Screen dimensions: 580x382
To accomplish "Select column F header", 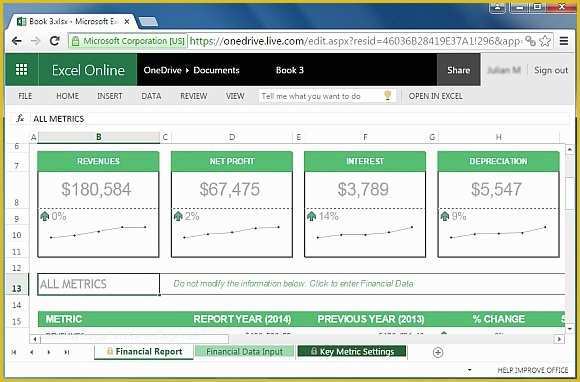I will coord(365,137).
